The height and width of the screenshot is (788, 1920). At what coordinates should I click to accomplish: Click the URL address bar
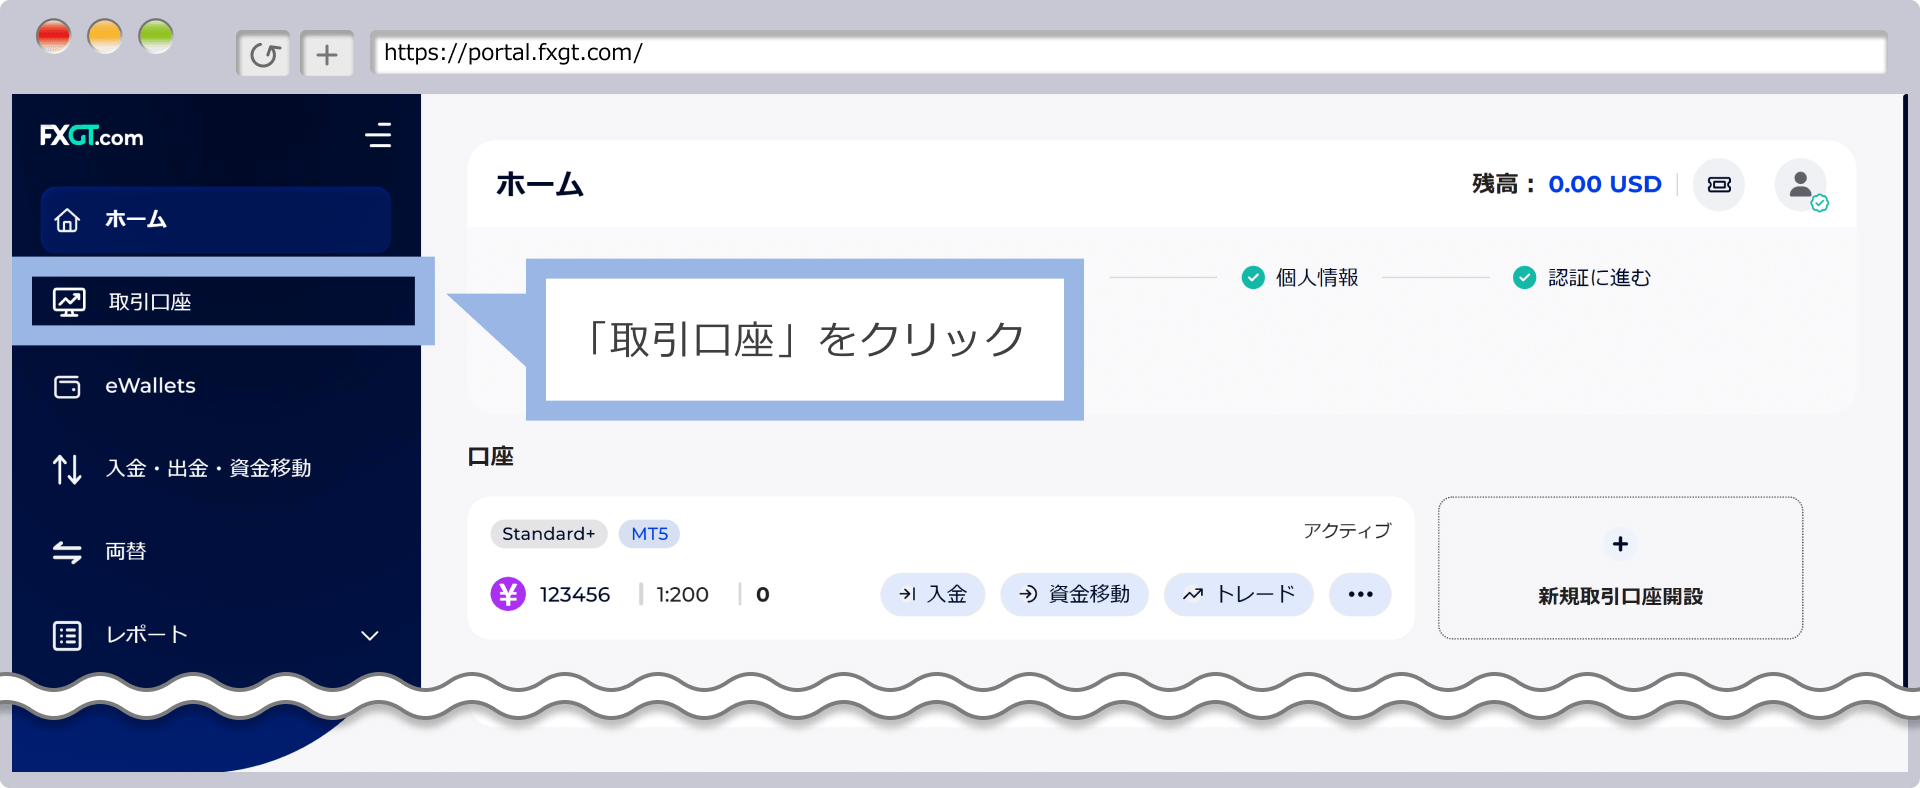click(x=1128, y=53)
